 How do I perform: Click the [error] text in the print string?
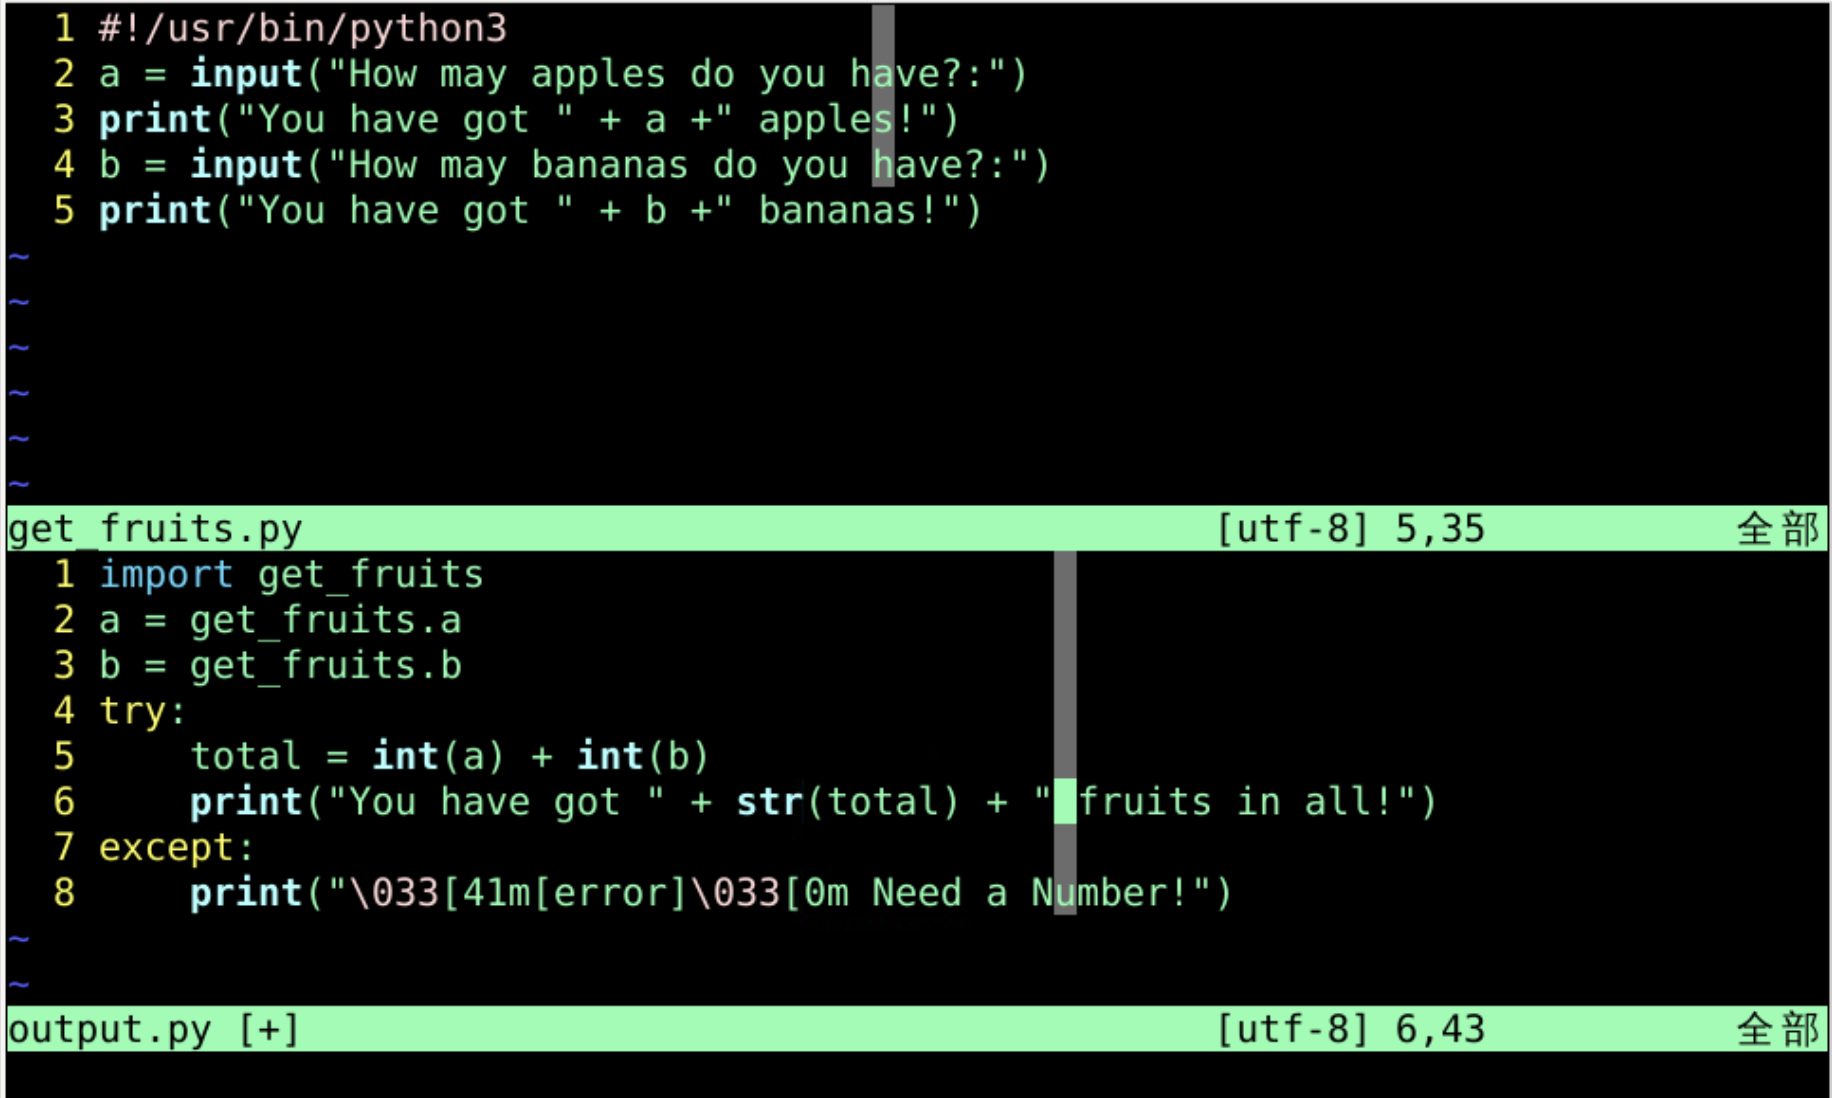(610, 893)
